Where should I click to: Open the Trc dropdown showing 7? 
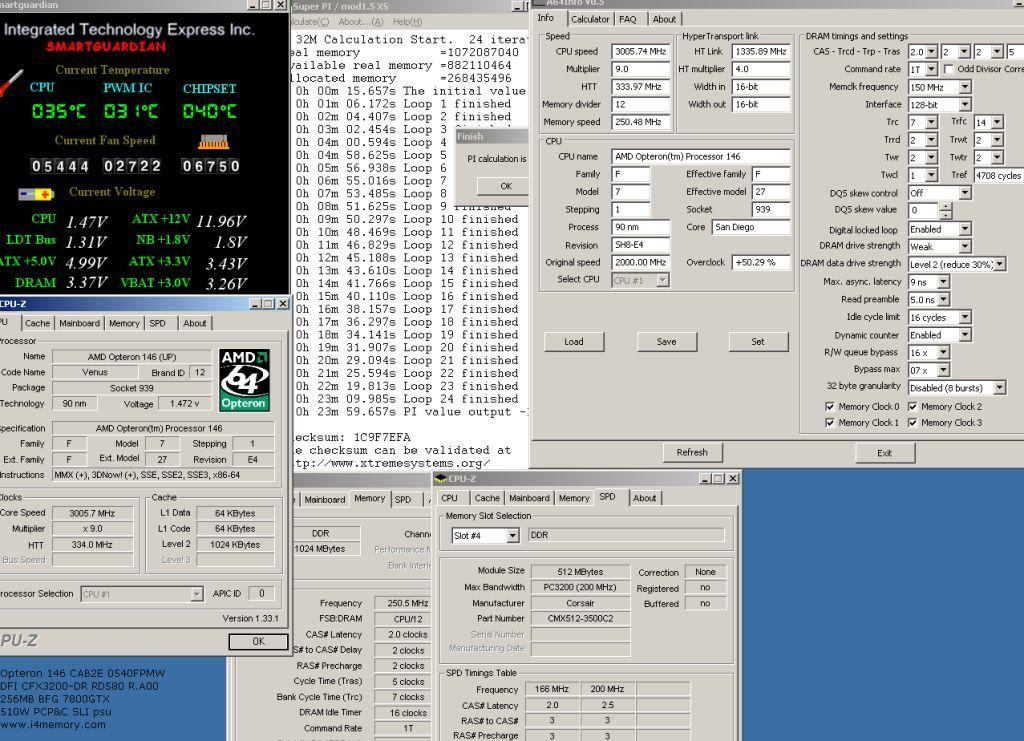[932, 122]
